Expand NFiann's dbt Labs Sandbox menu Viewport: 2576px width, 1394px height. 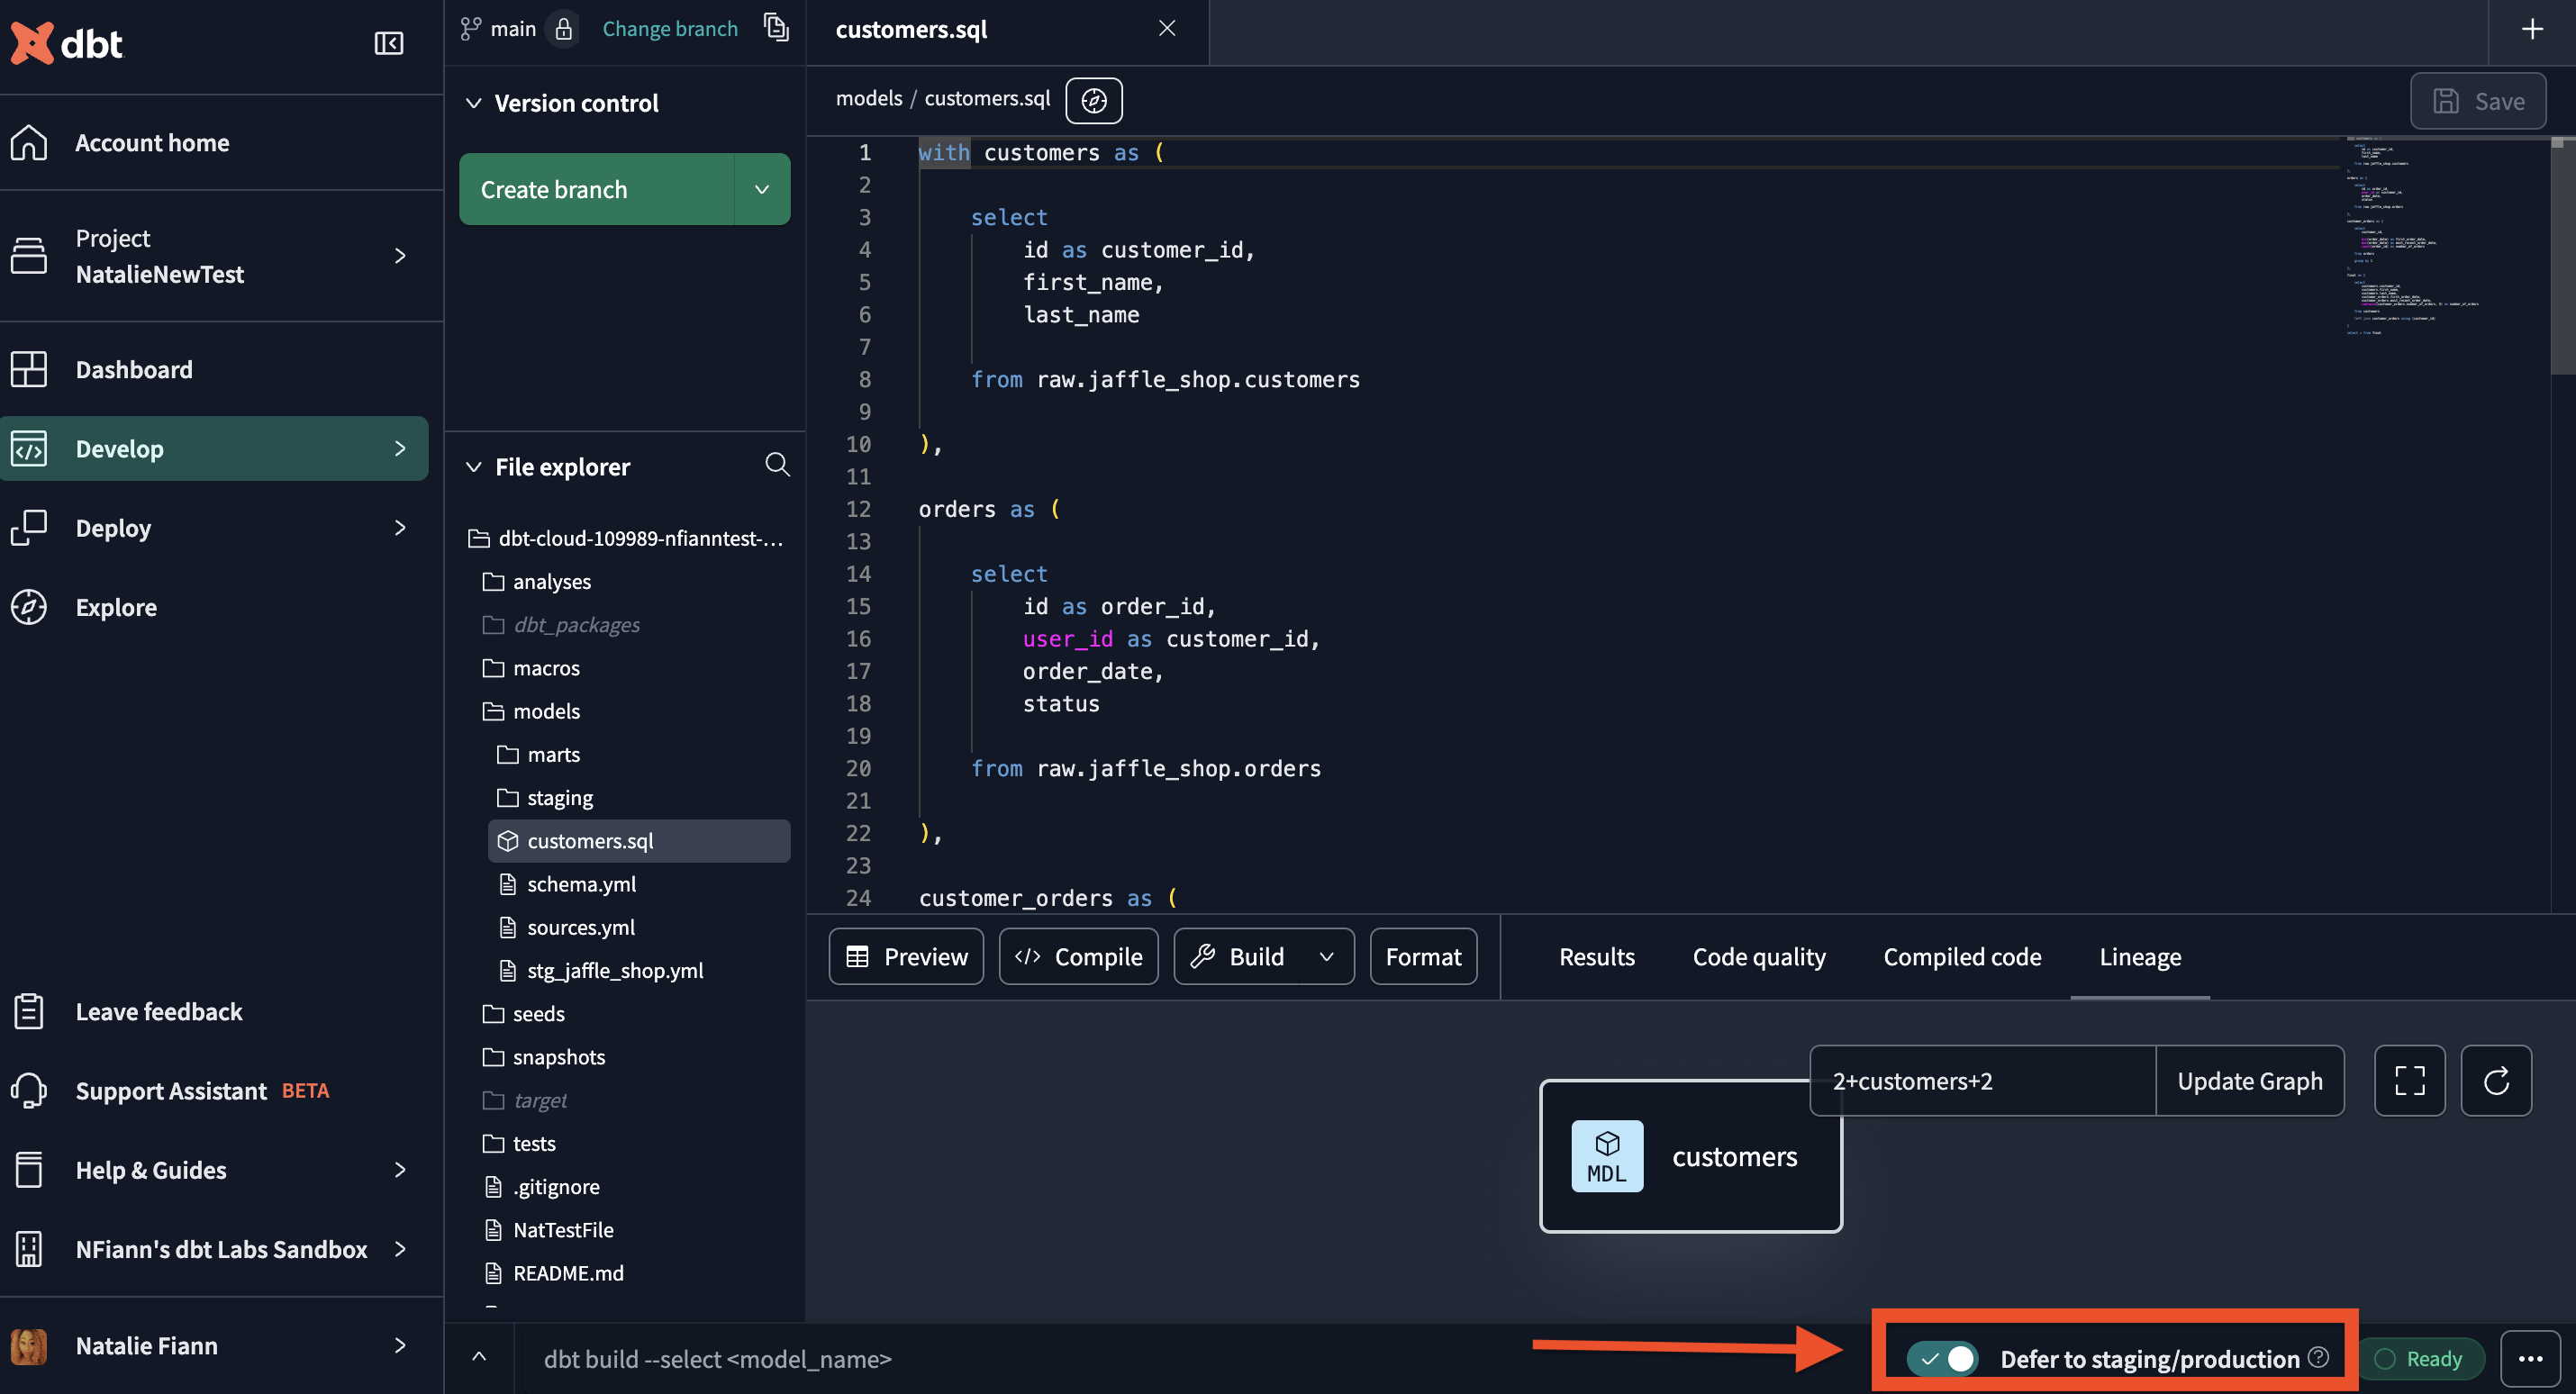[400, 1249]
